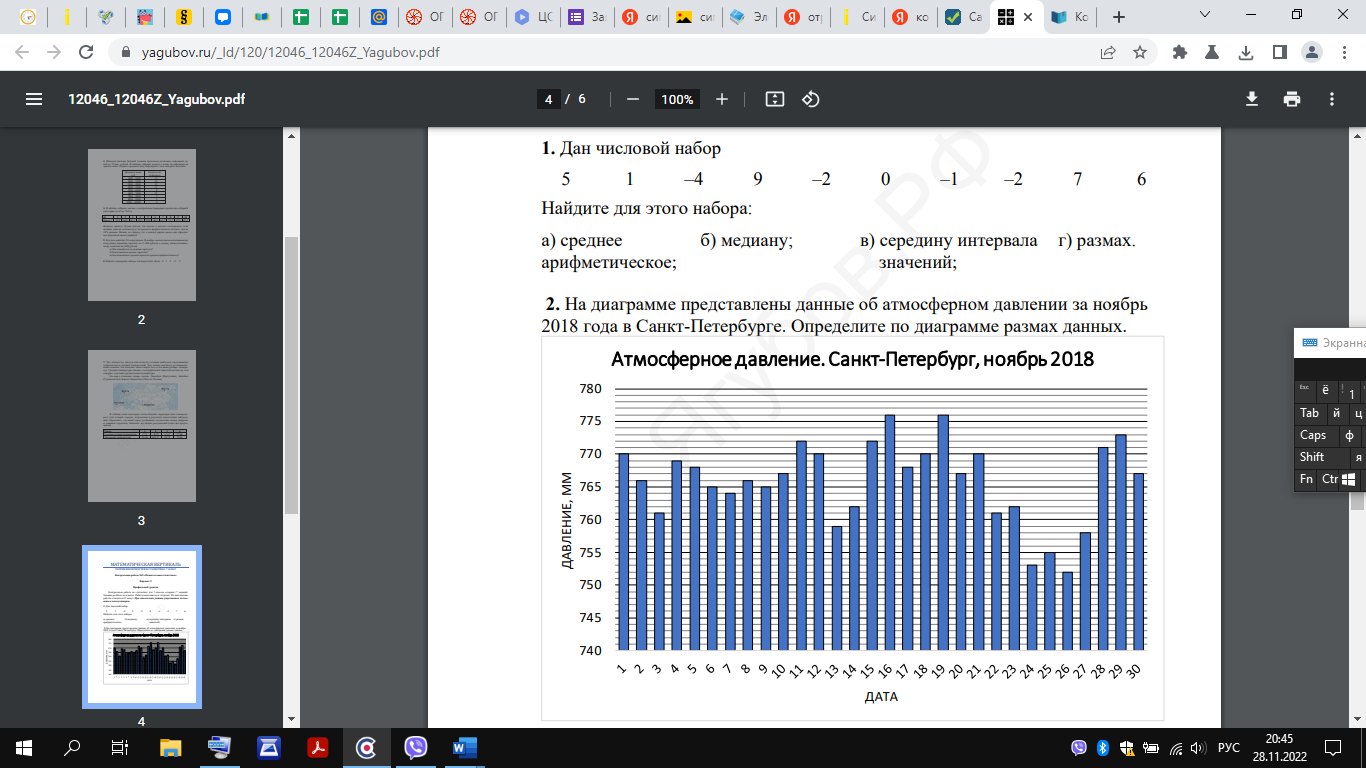The width and height of the screenshot is (1366, 768).
Task: Select page 4 thumbnail
Action: [x=141, y=627]
